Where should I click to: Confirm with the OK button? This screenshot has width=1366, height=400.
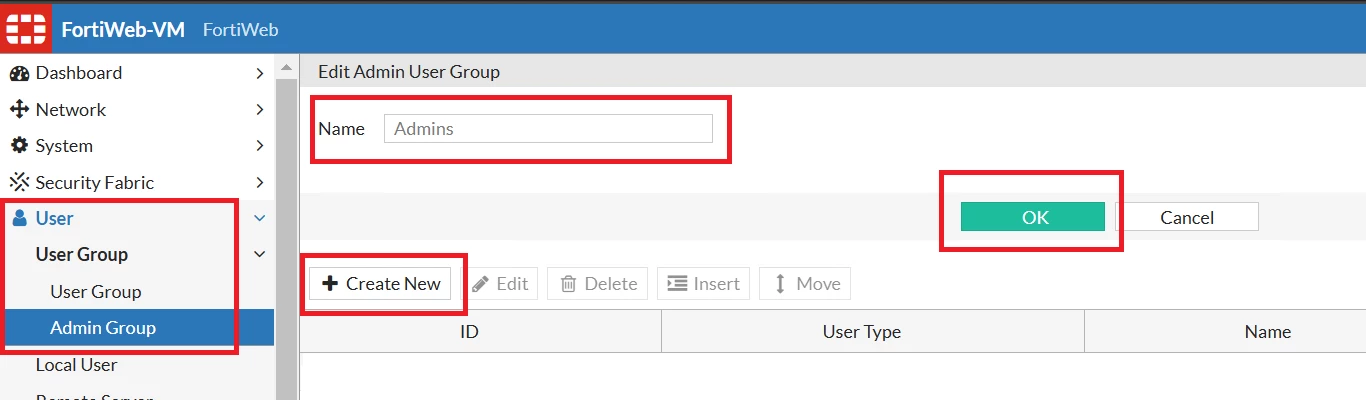coord(1033,217)
